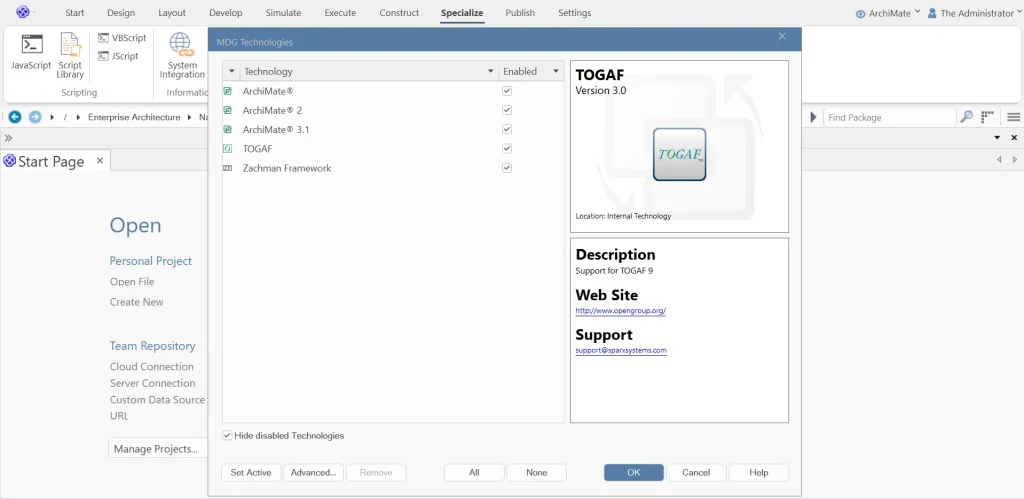Screen dimensions: 1024x499
Task: Open the Technology column filter dropdown
Action: pyautogui.click(x=490, y=71)
